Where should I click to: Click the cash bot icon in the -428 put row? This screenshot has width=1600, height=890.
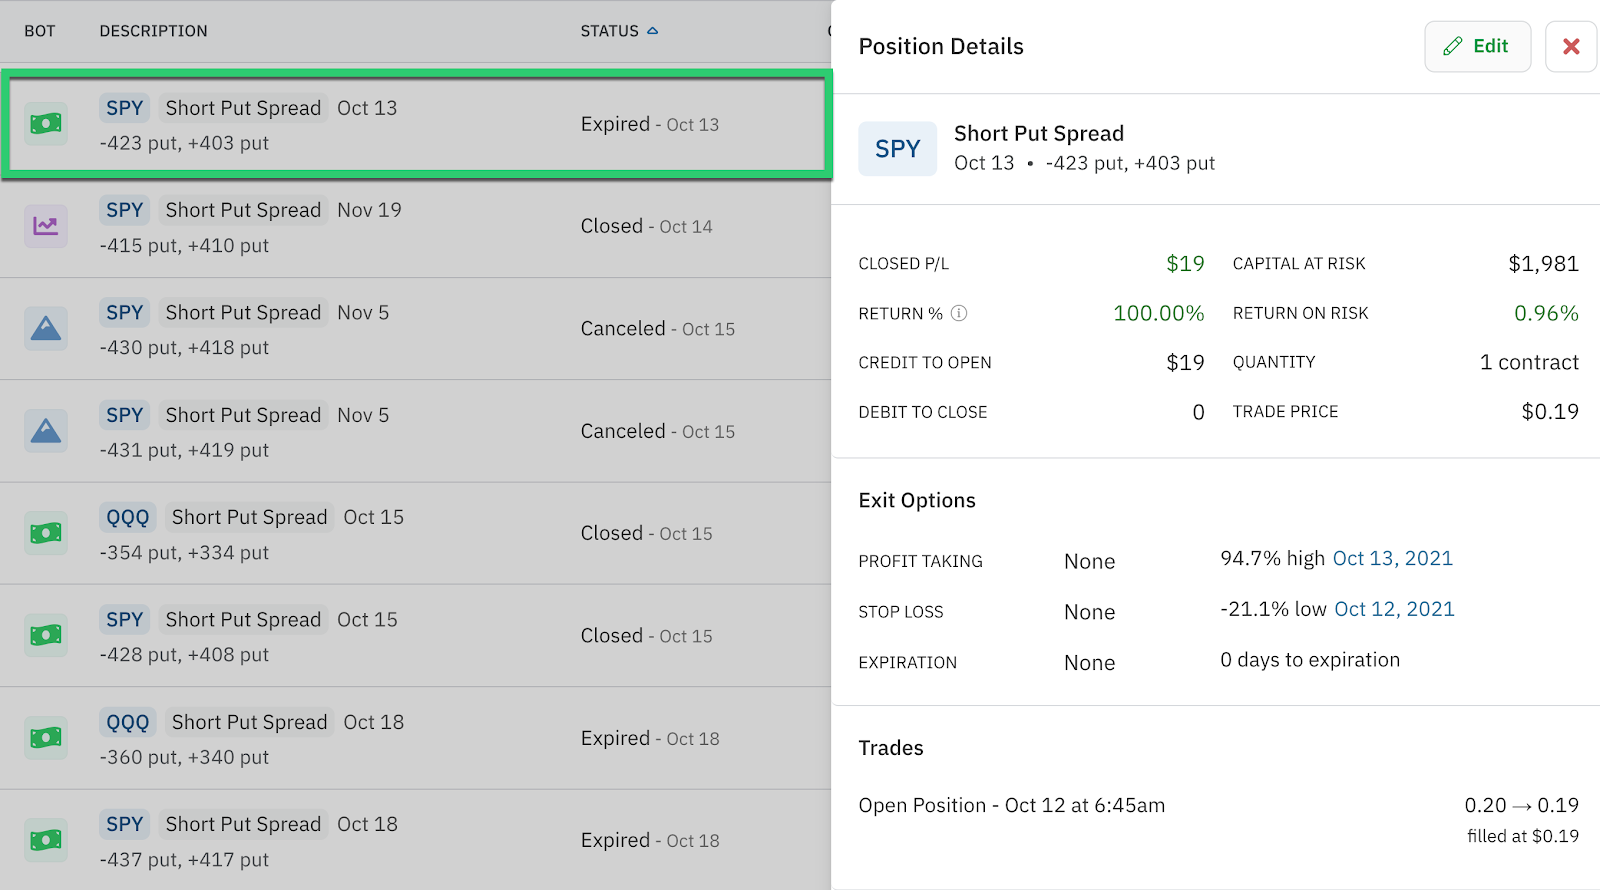click(x=46, y=635)
